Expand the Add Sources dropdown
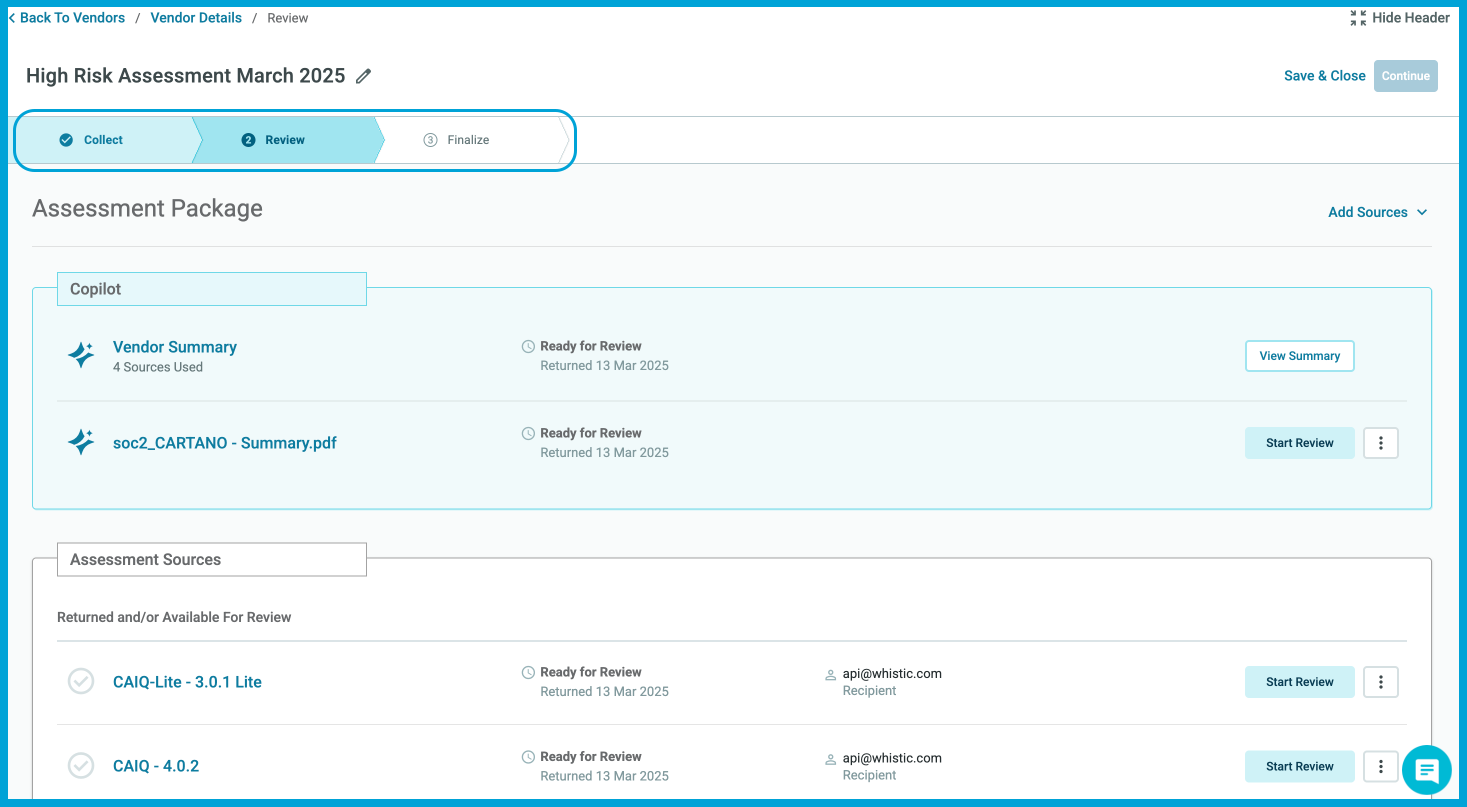 pyautogui.click(x=1378, y=212)
